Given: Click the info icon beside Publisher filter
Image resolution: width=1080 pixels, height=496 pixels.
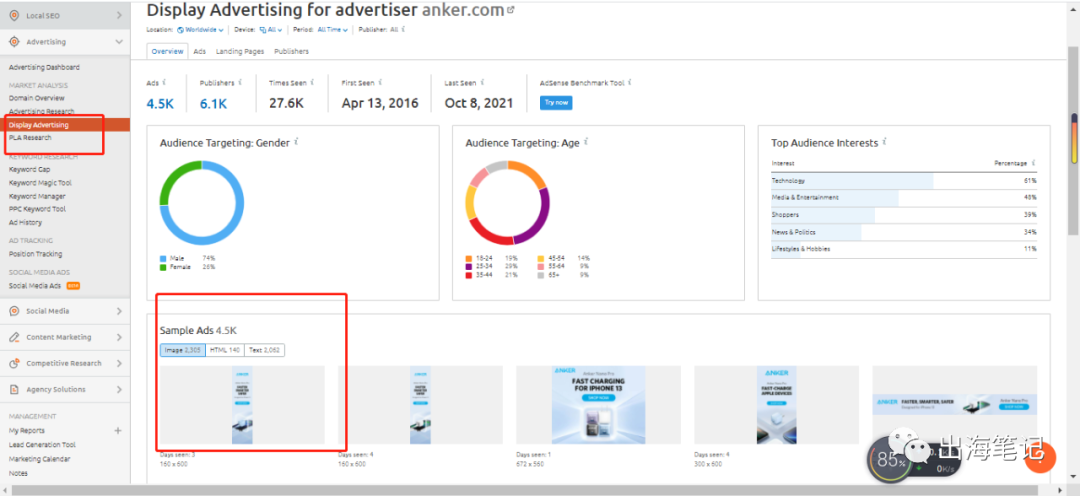Looking at the screenshot, I should (x=403, y=30).
